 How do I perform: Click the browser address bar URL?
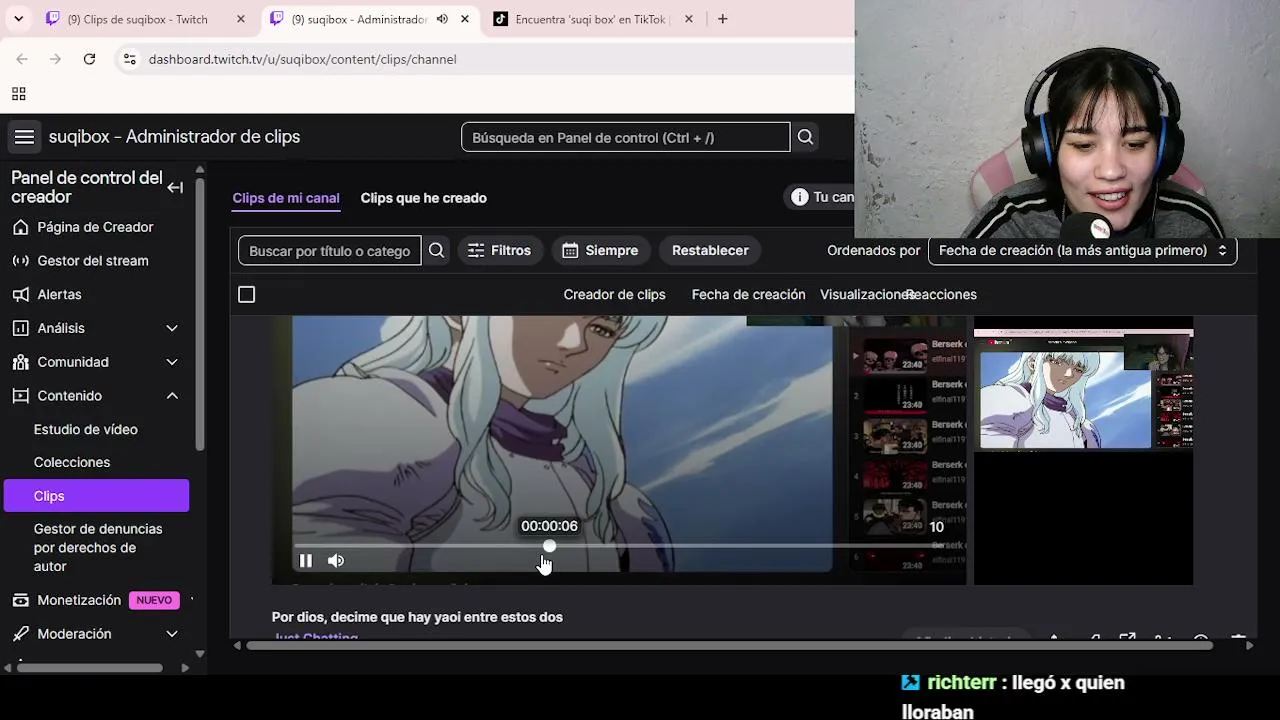pyautogui.click(x=302, y=59)
